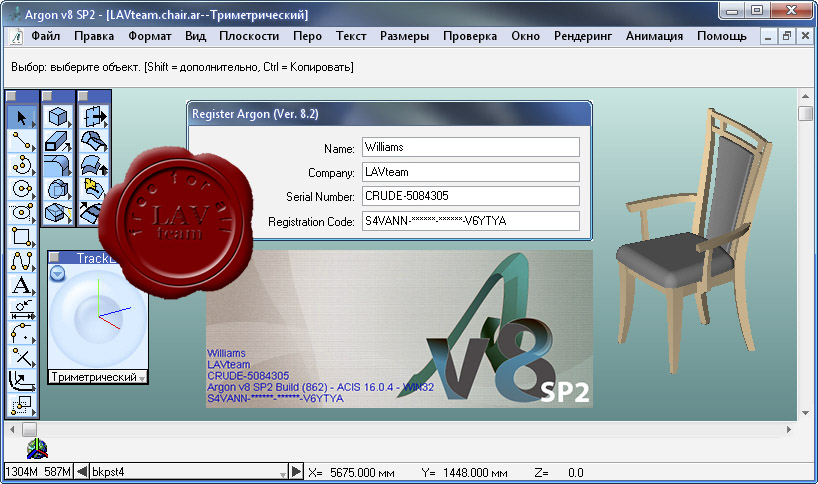Open the Проверка menu
The width and height of the screenshot is (818, 484).
(x=470, y=36)
